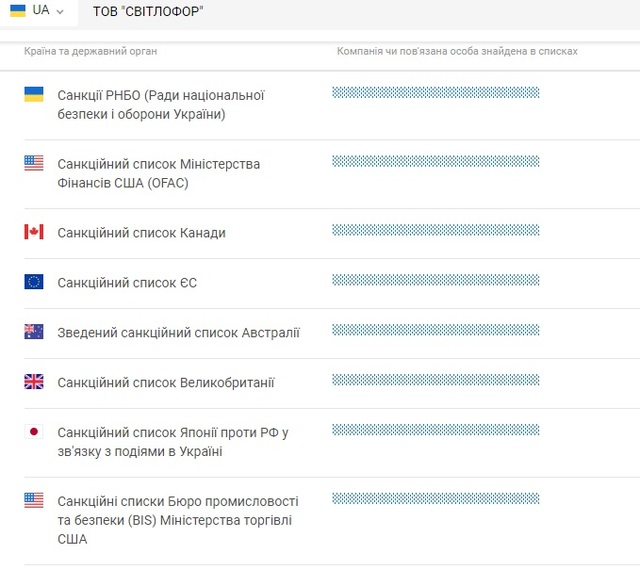This screenshot has width=640, height=570.
Task: Open Зведений санкційний список Австралії
Action: (178, 333)
